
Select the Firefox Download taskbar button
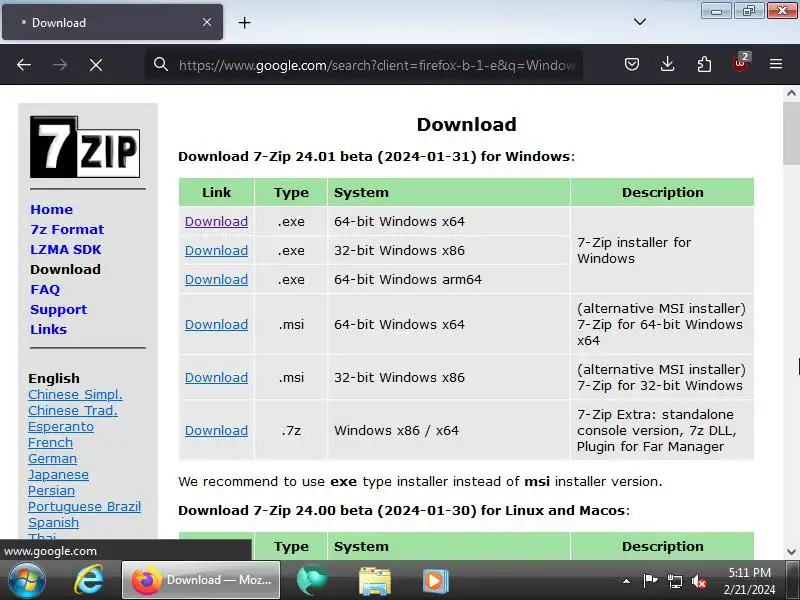pyautogui.click(x=201, y=580)
